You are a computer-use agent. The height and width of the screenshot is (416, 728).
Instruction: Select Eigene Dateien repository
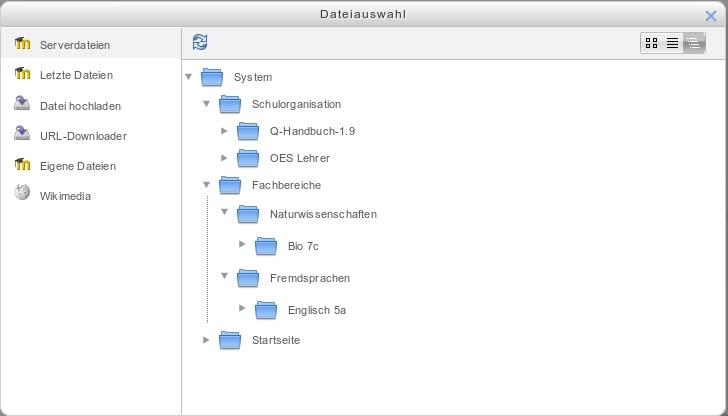pyautogui.click(x=78, y=166)
